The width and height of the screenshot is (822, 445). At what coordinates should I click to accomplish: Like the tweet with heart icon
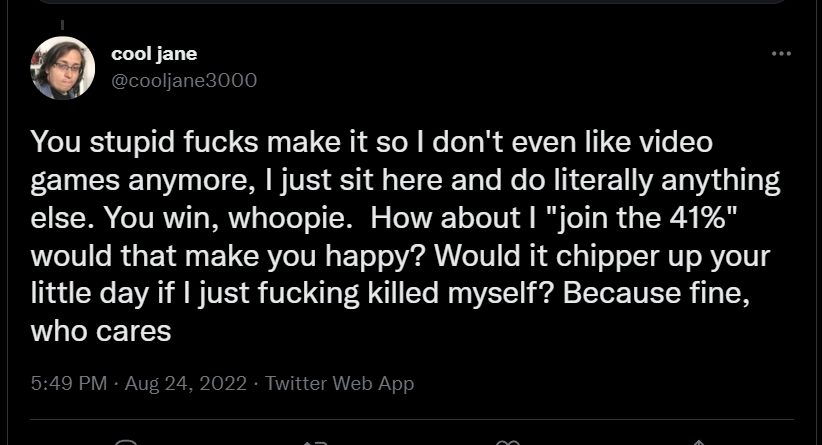point(507,442)
